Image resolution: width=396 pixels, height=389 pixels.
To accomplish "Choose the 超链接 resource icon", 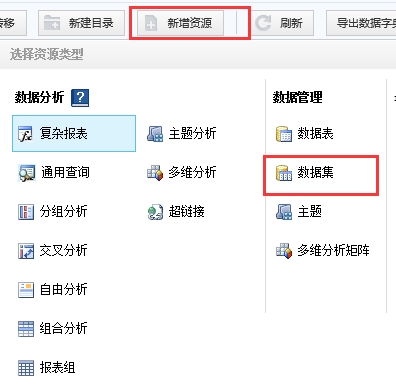I will (x=155, y=212).
